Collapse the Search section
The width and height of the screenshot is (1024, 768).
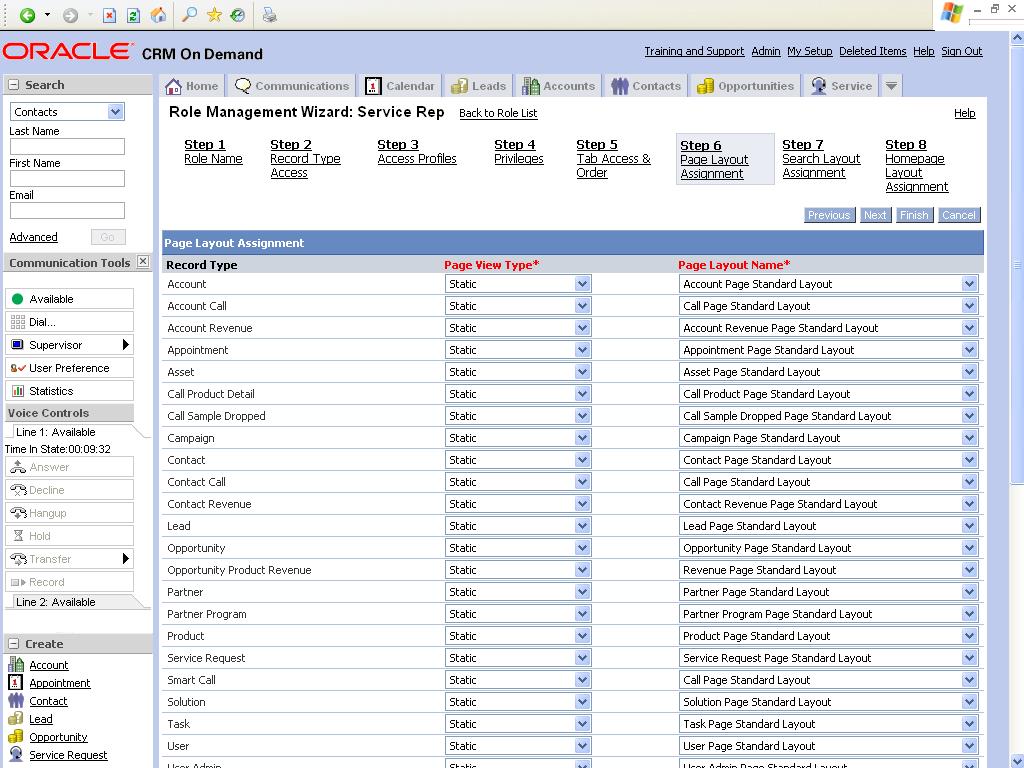pos(13,85)
